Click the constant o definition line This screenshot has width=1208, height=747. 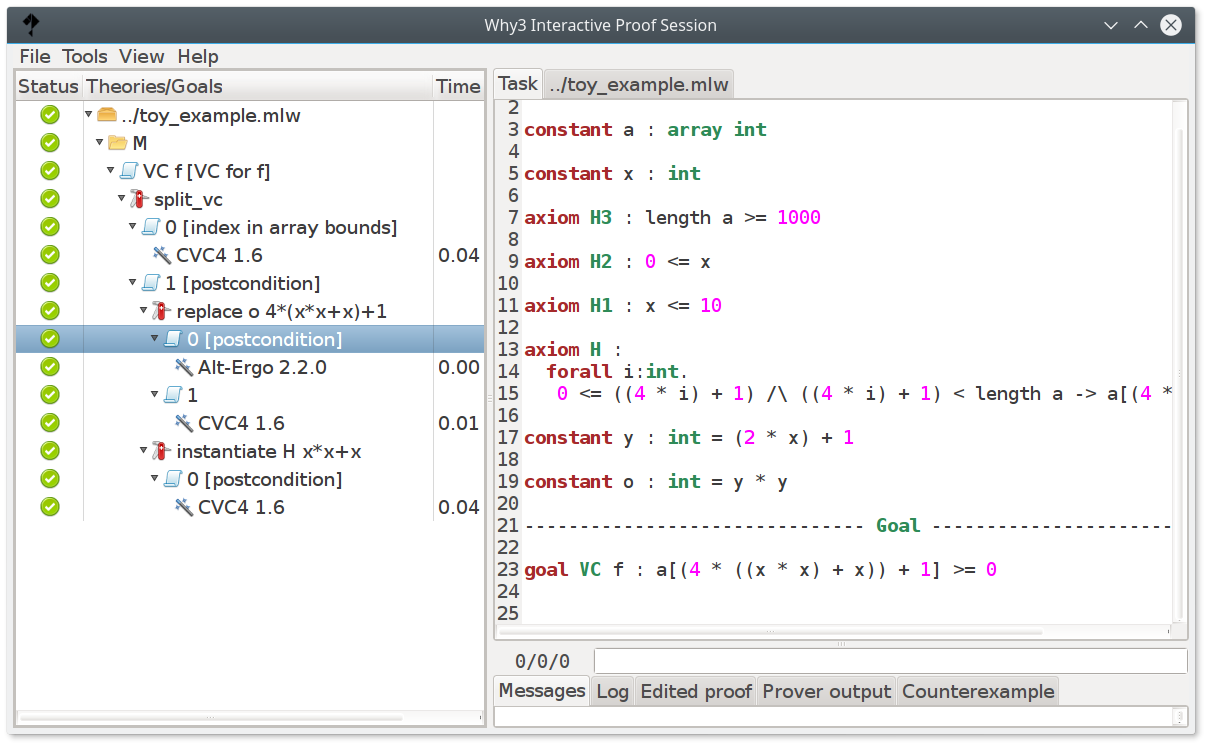(x=656, y=481)
